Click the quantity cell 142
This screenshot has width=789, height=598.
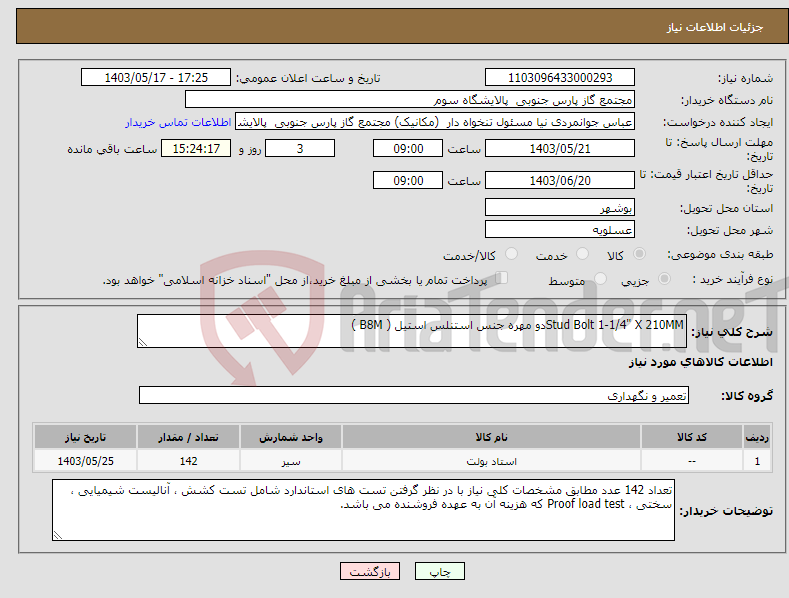pyautogui.click(x=188, y=461)
